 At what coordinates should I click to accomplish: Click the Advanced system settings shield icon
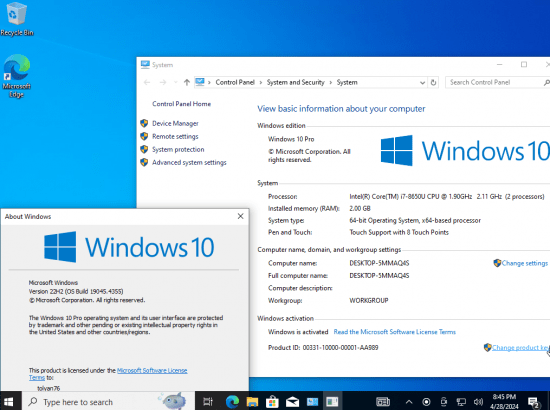coord(144,162)
